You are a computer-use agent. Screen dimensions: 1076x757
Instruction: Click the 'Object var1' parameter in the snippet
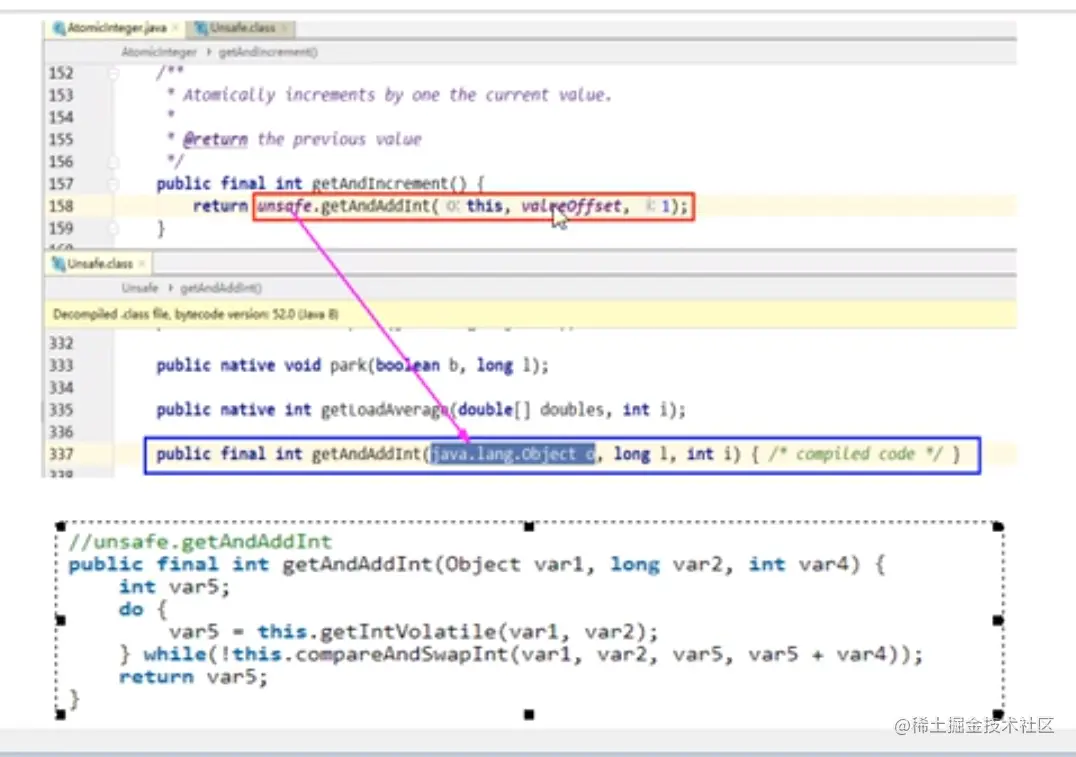tap(514, 564)
